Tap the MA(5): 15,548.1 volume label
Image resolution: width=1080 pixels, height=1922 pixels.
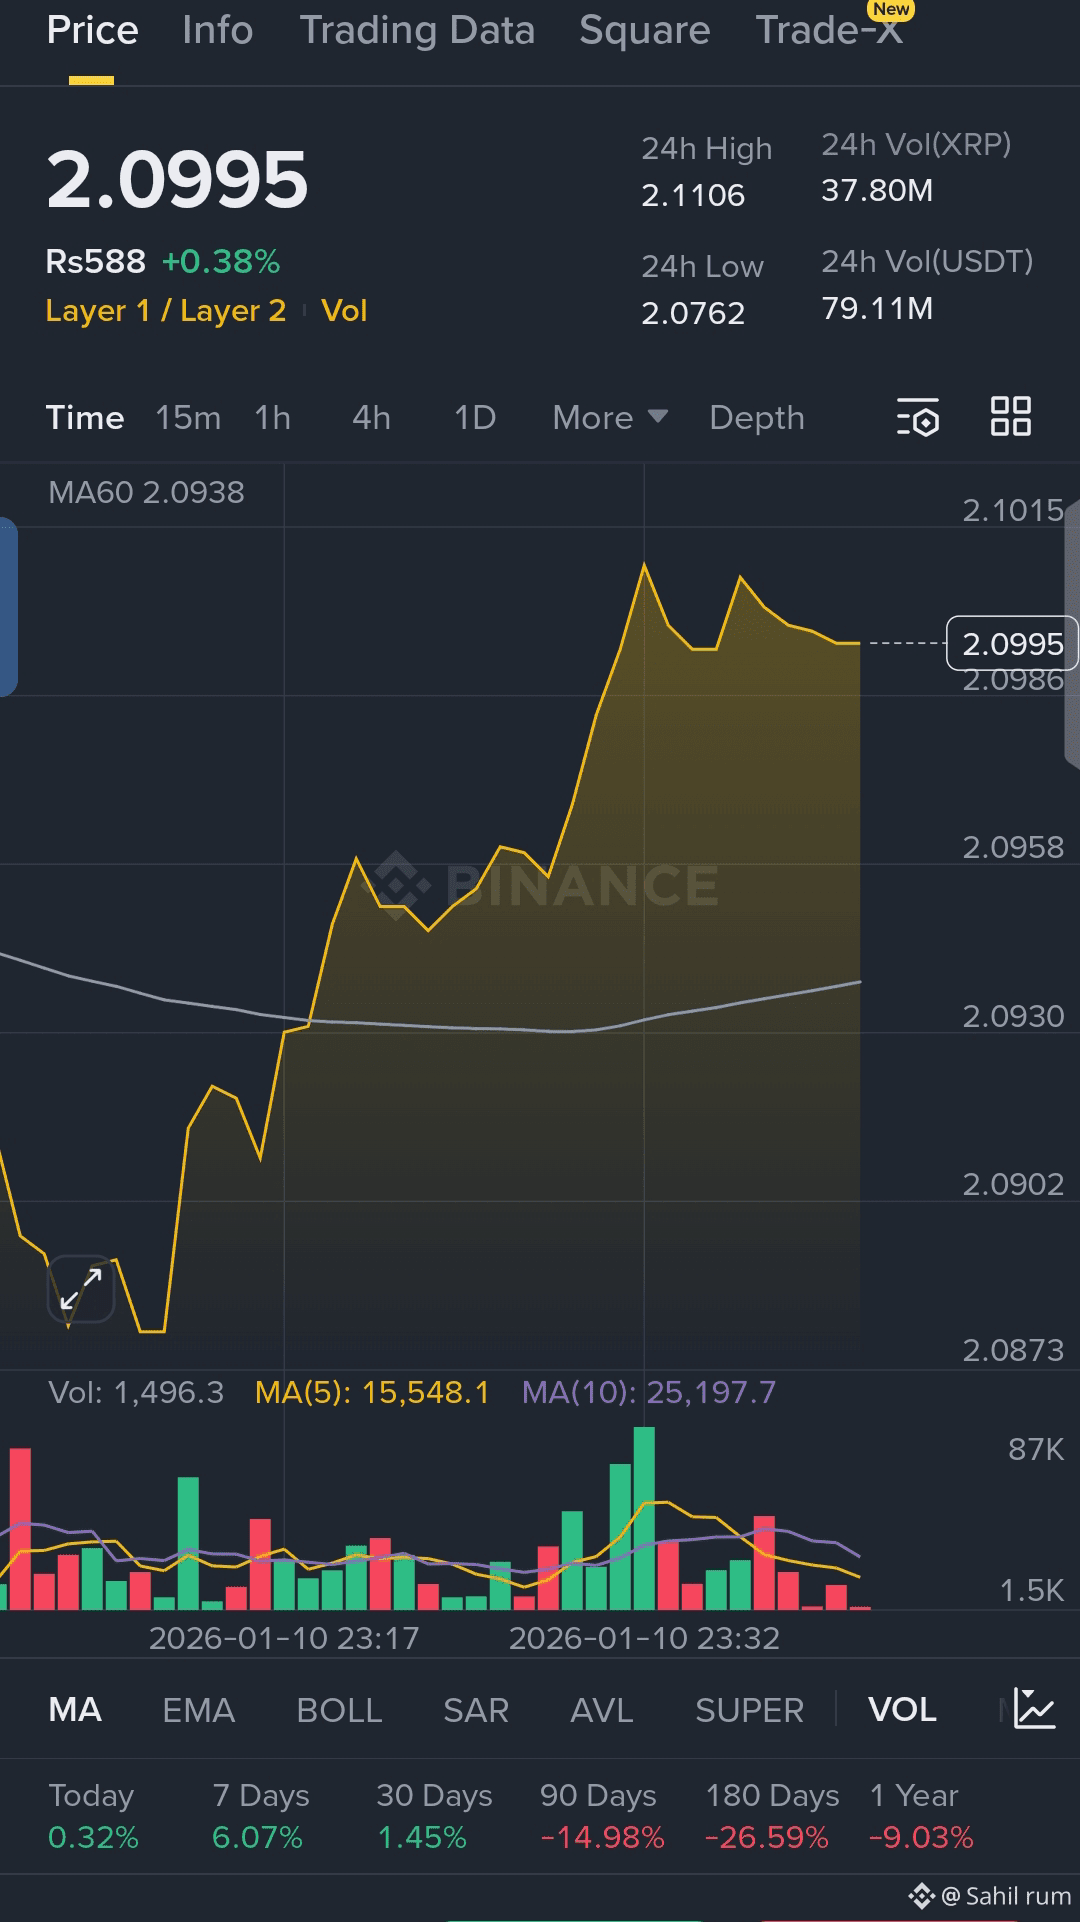coord(372,1392)
